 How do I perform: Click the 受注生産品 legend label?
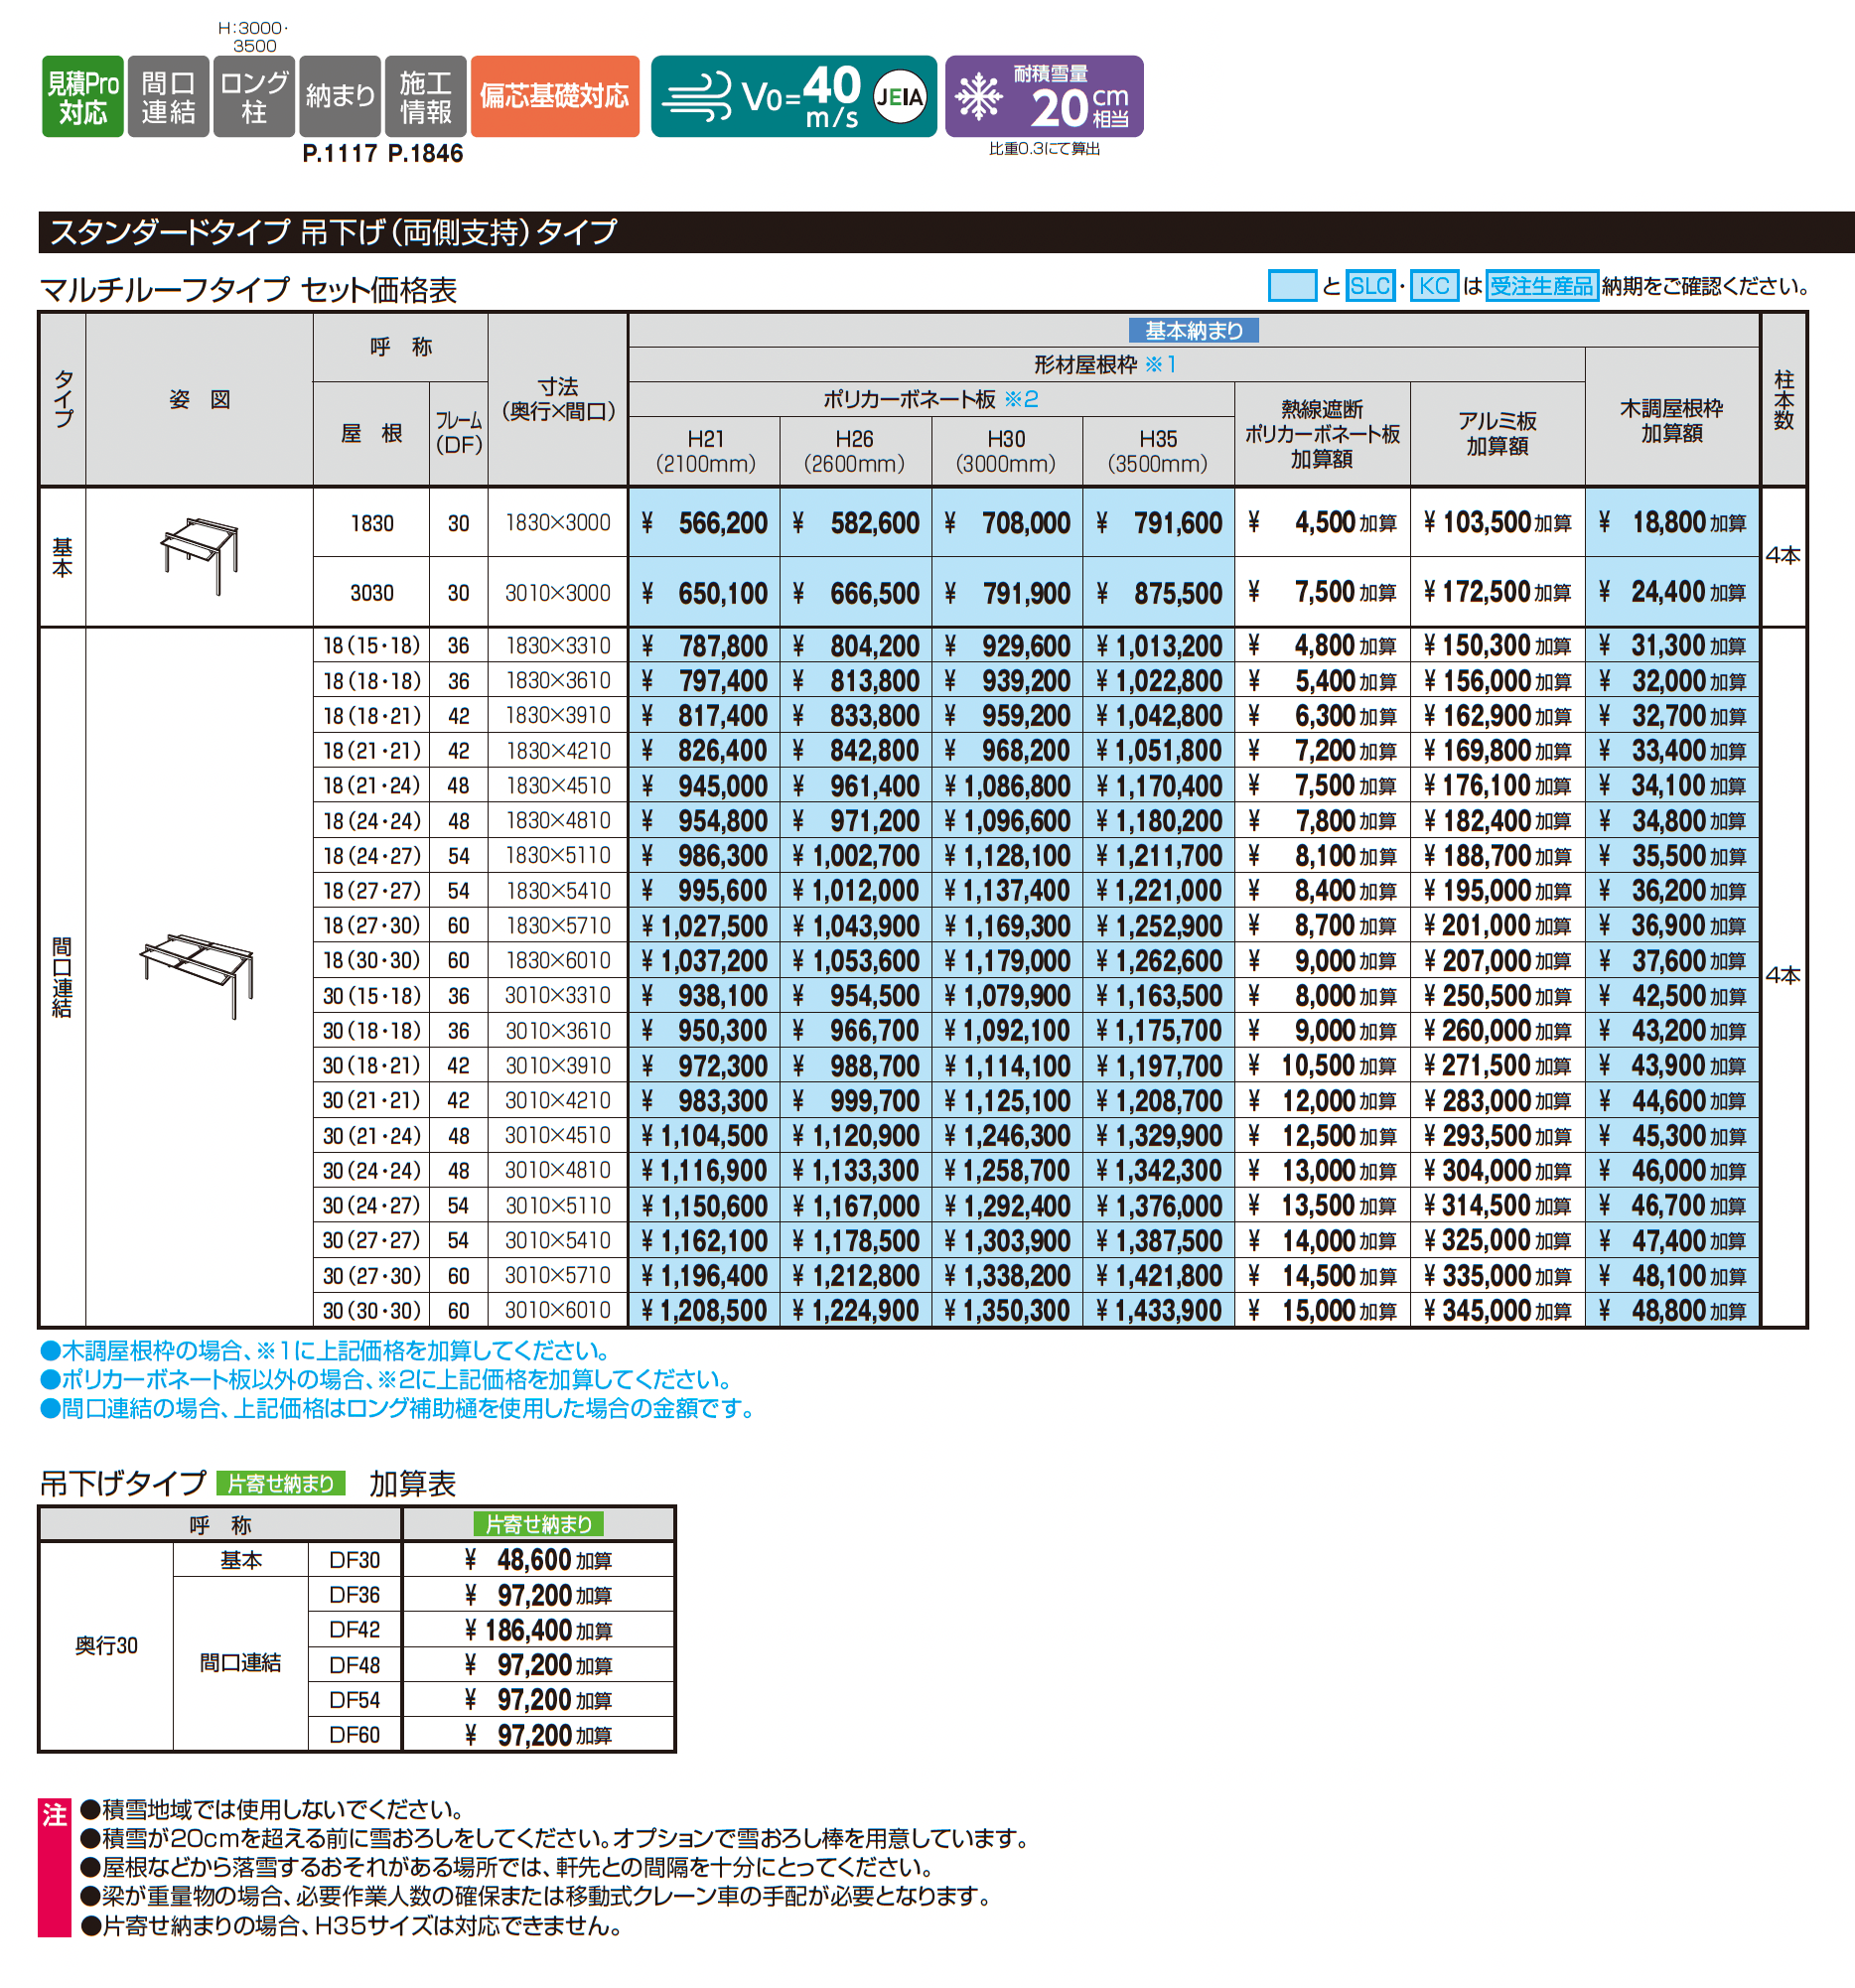coord(1541,286)
